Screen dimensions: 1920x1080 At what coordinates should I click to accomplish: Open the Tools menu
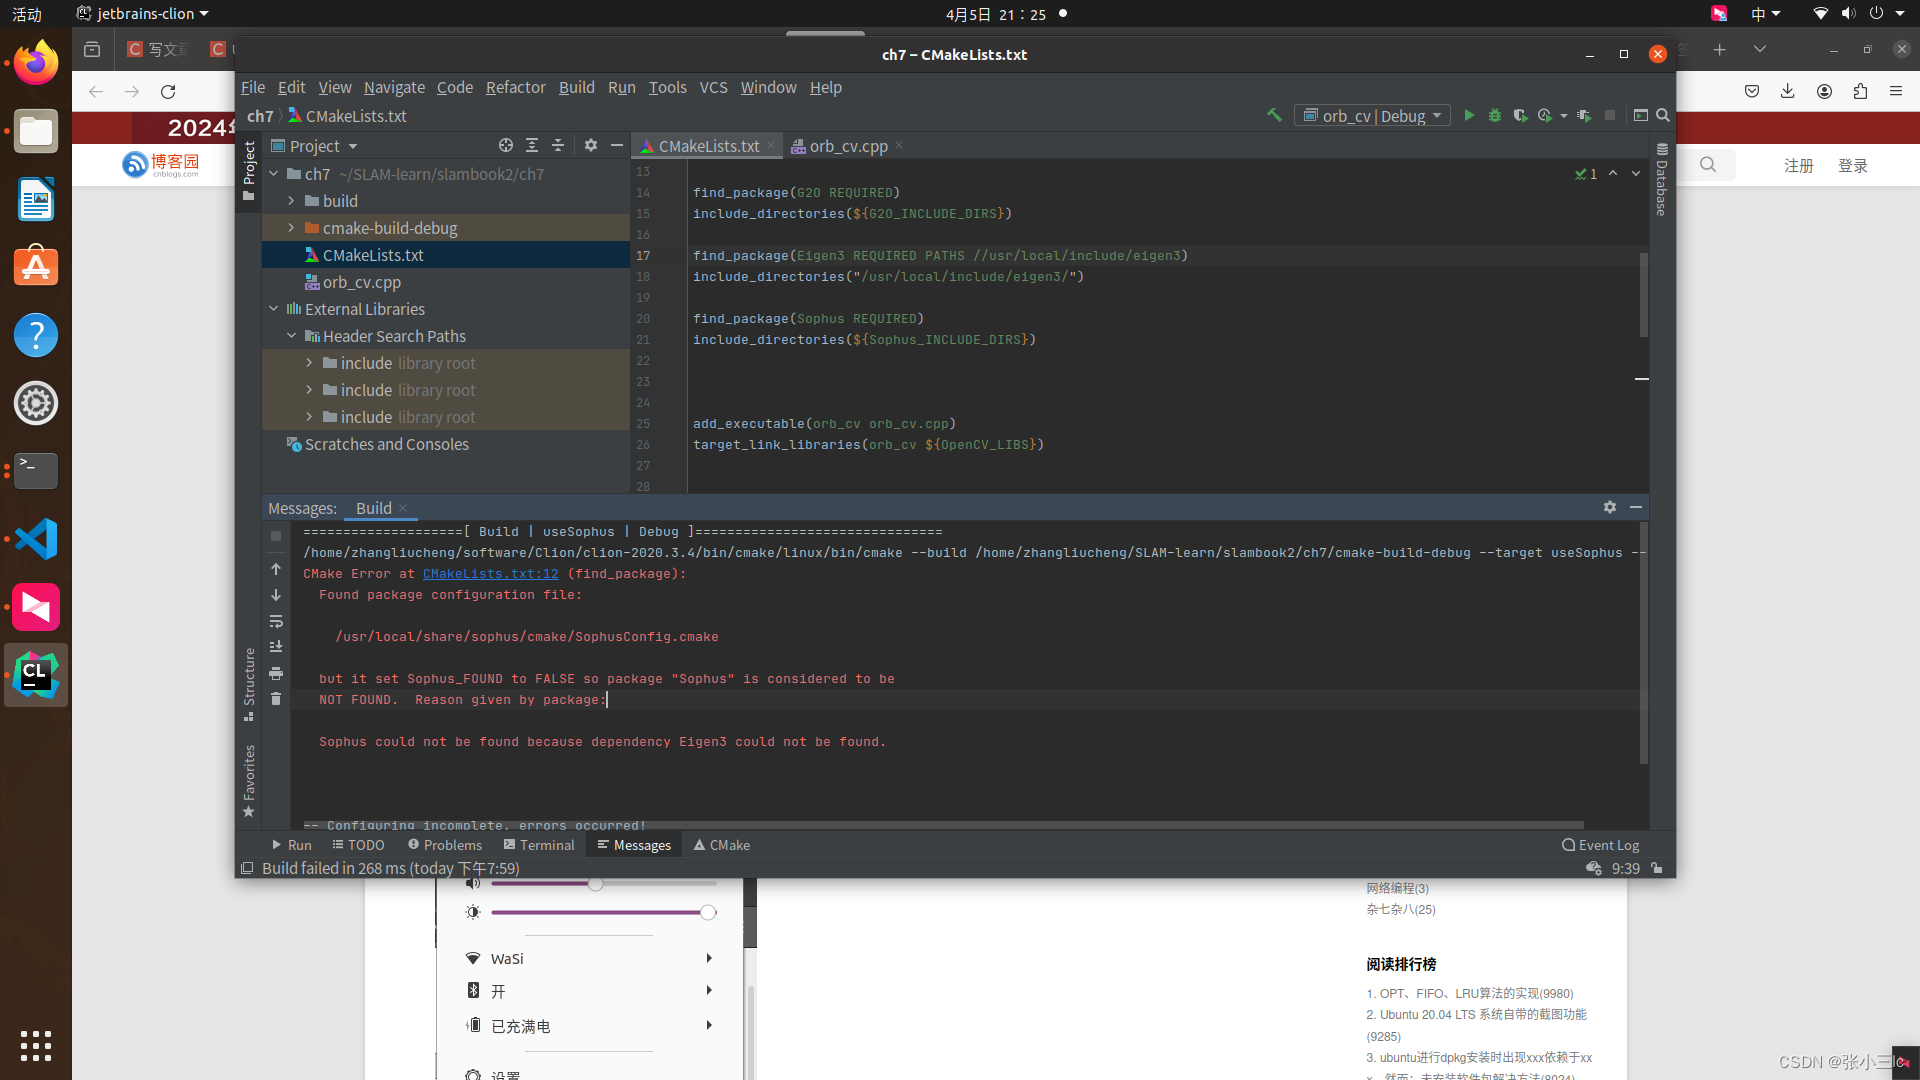pos(667,87)
